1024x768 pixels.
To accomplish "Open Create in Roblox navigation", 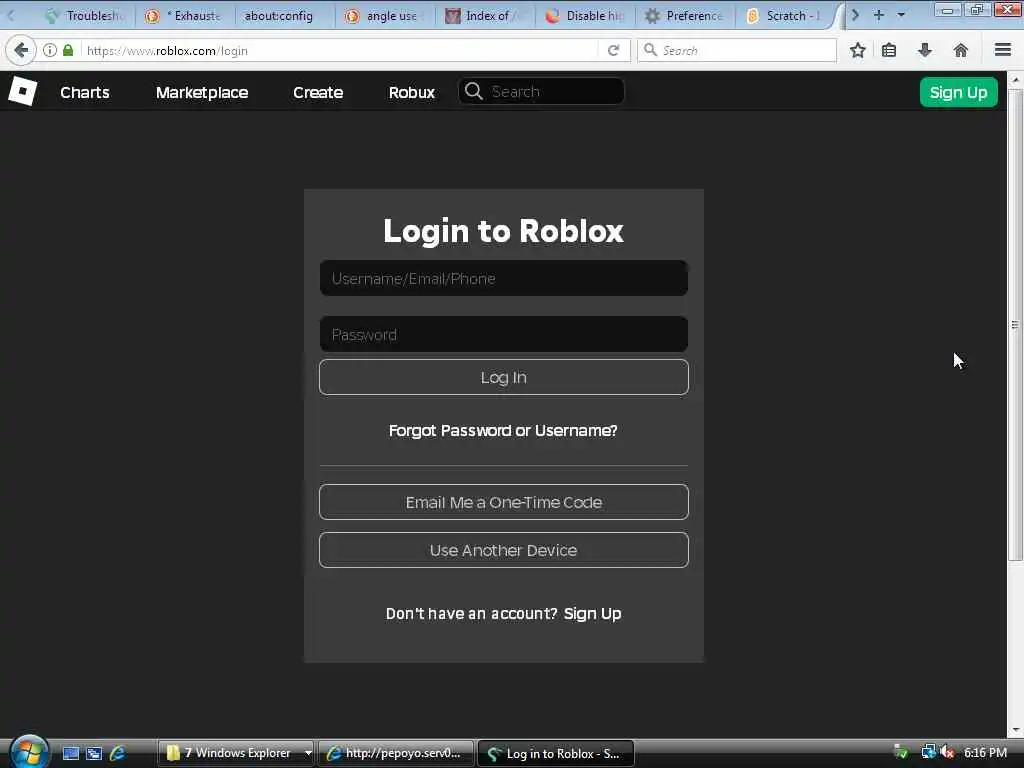I will point(318,92).
